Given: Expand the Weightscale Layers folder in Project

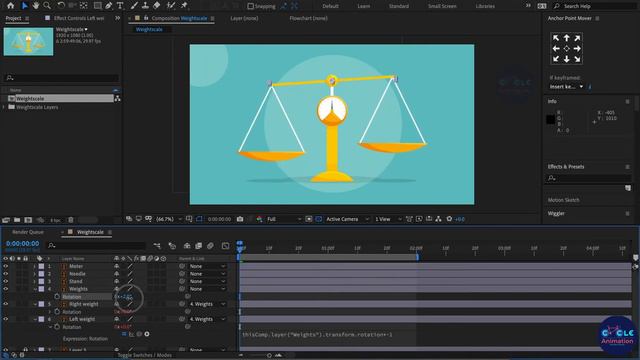Looking at the screenshot, I should pos(4,107).
